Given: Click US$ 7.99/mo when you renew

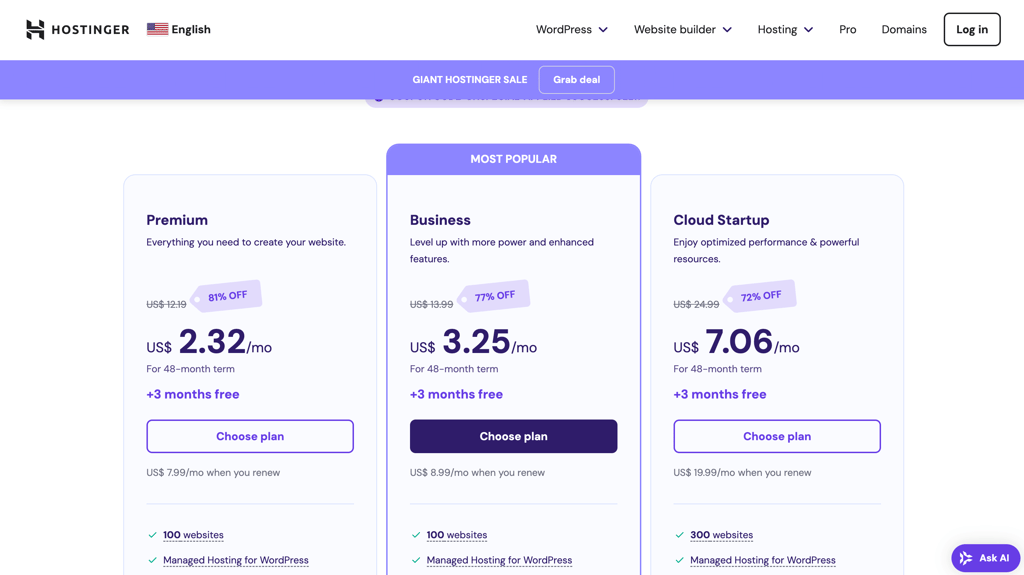Looking at the screenshot, I should [213, 472].
